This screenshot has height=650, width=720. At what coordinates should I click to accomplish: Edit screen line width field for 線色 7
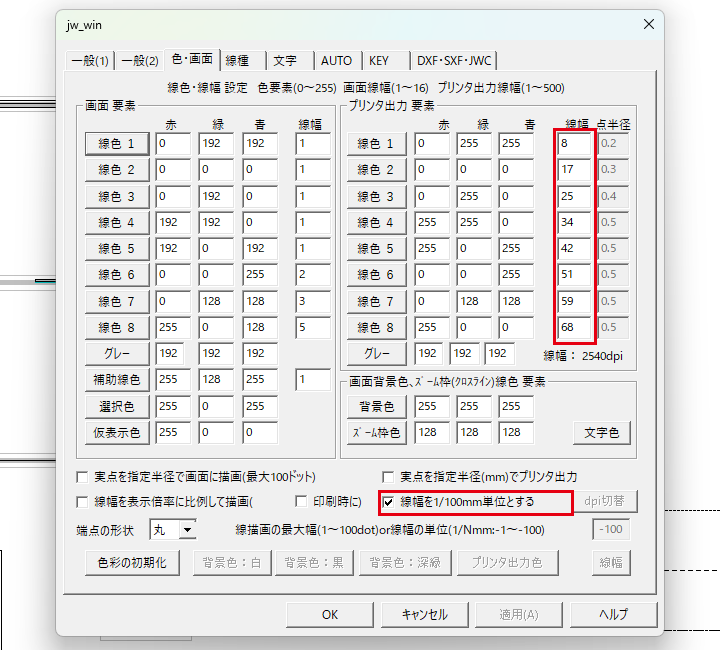(x=313, y=301)
